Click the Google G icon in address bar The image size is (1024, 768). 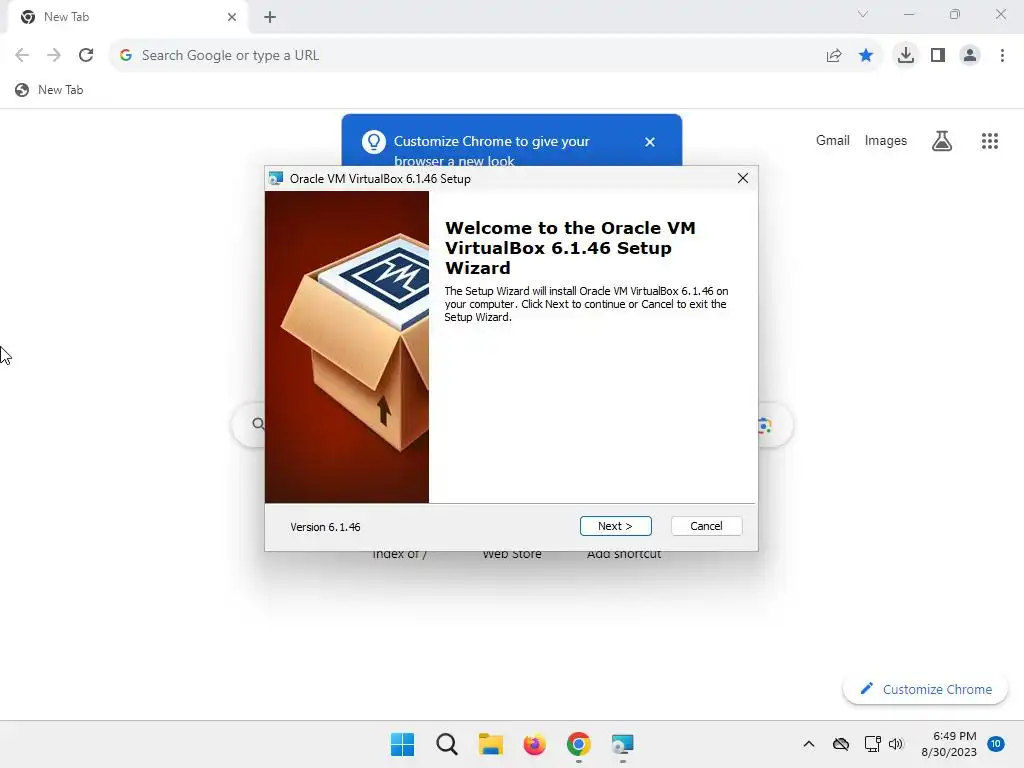click(126, 56)
